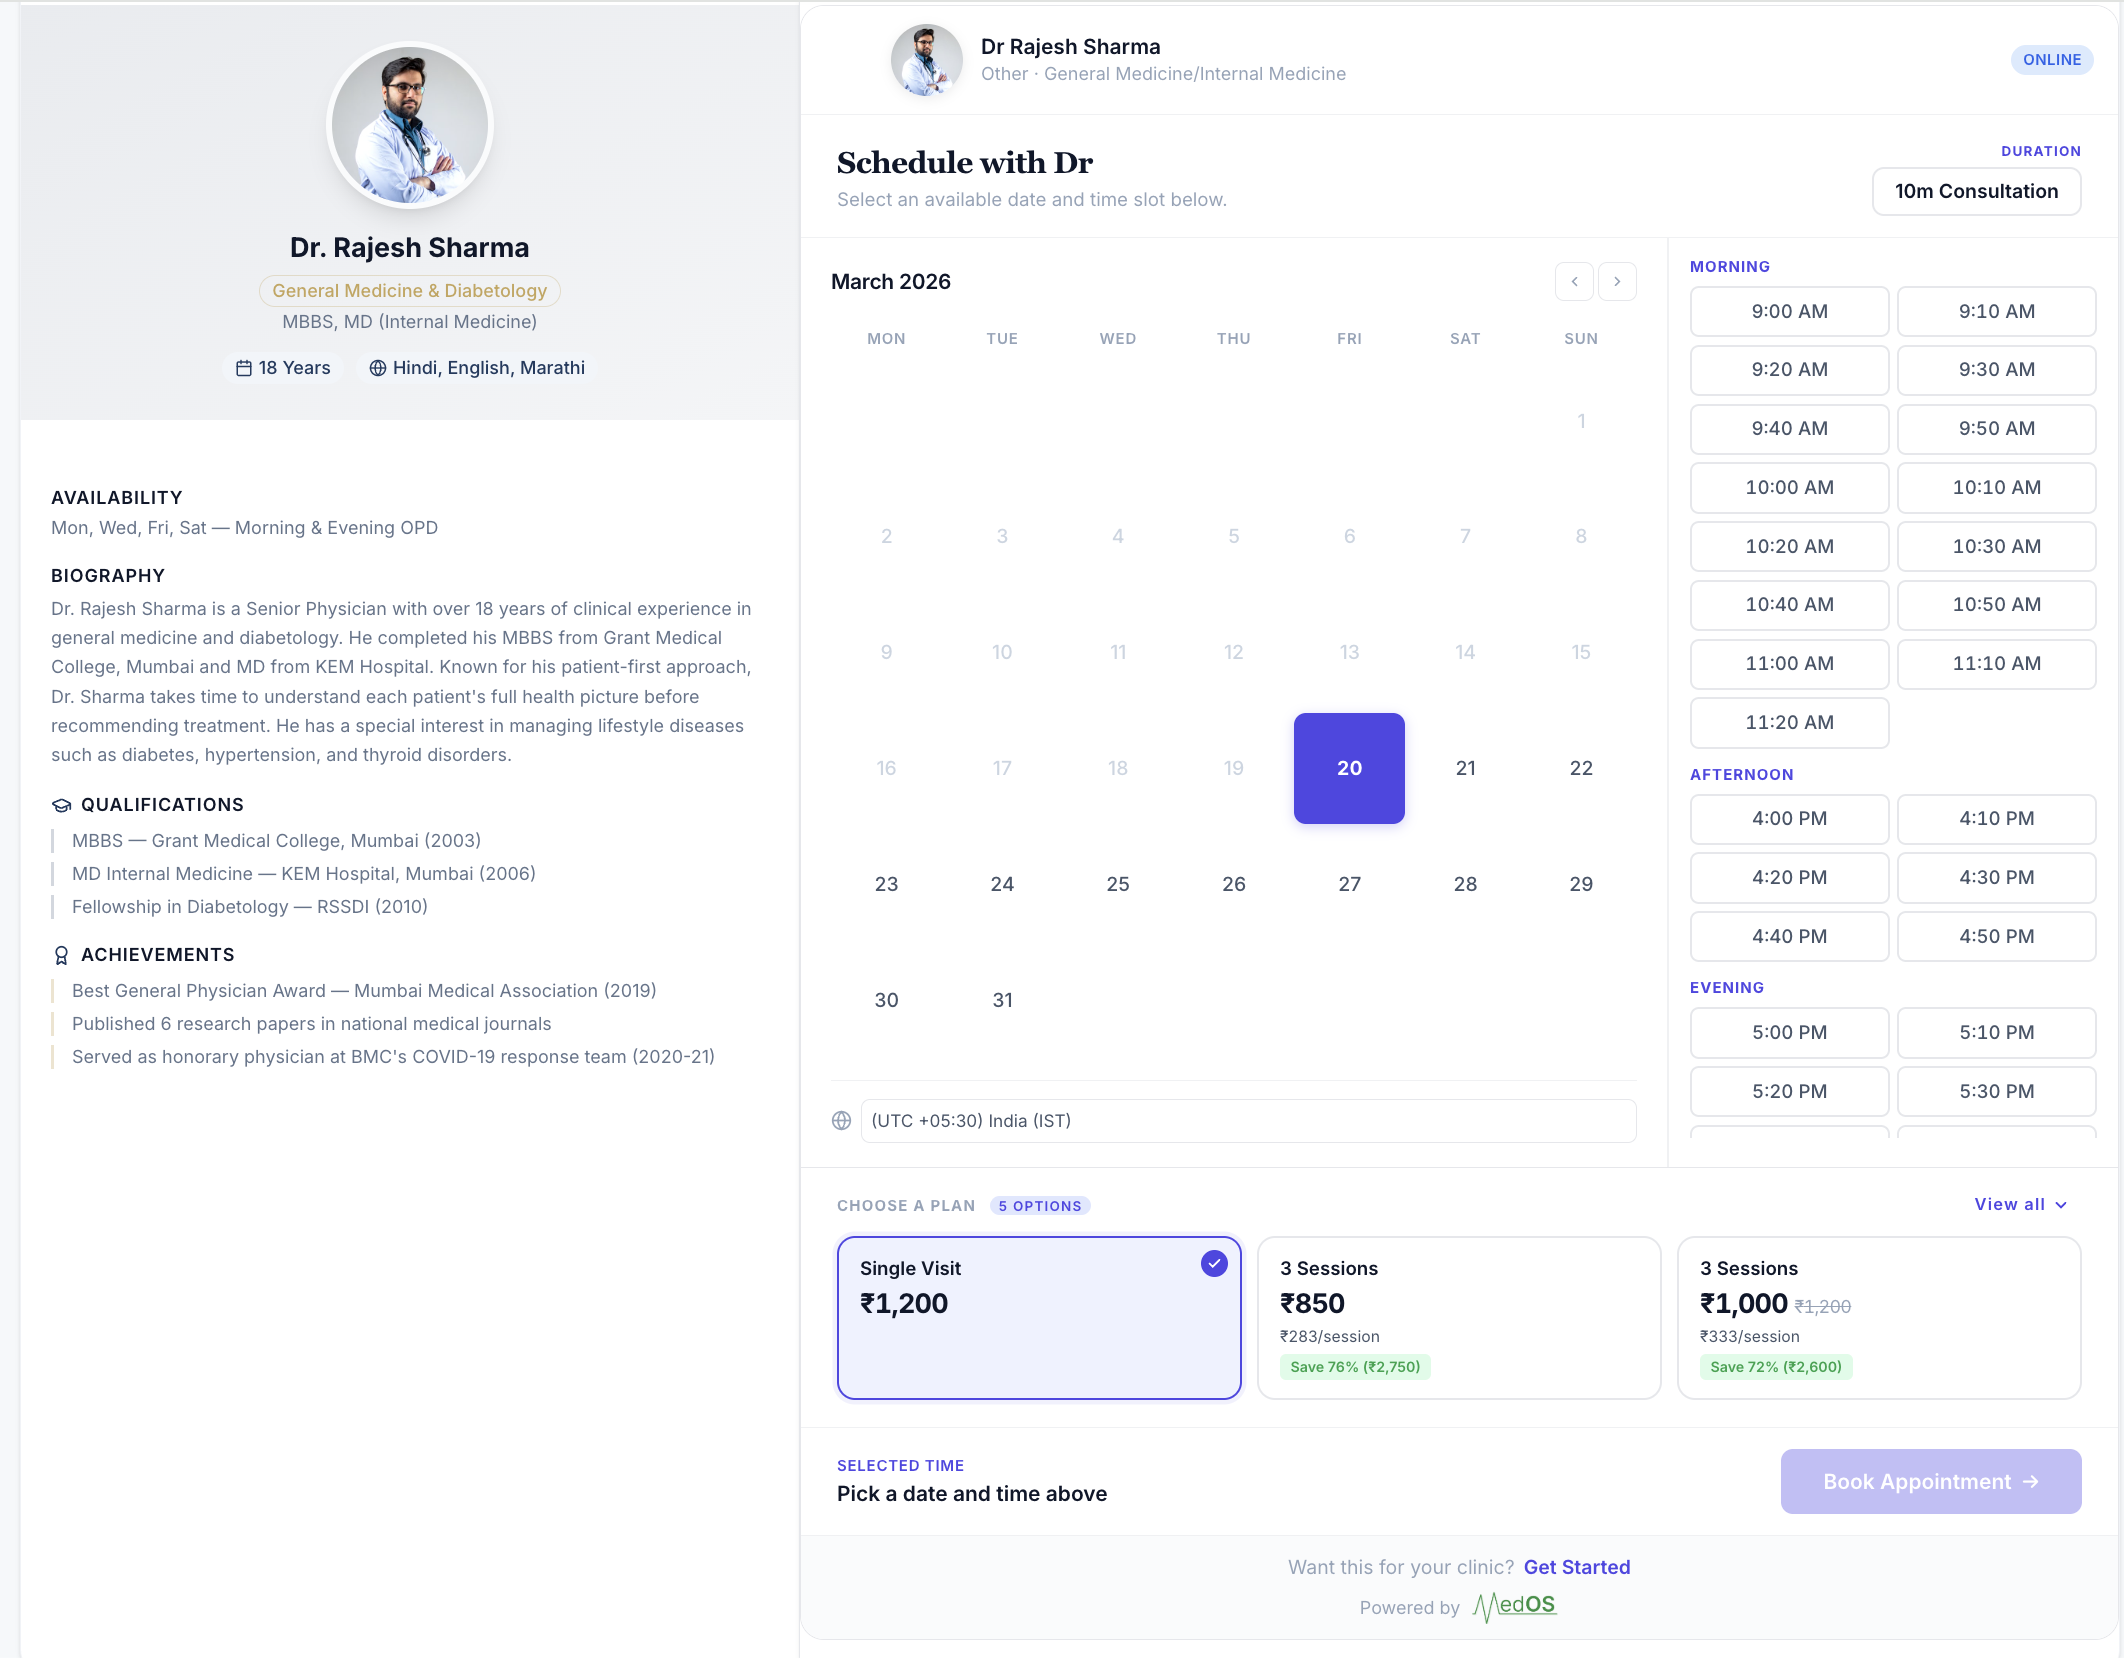Screen dimensions: 2124x1658
Task: Click the arrow icon inside Book Appointment
Action: [x=2029, y=1482]
